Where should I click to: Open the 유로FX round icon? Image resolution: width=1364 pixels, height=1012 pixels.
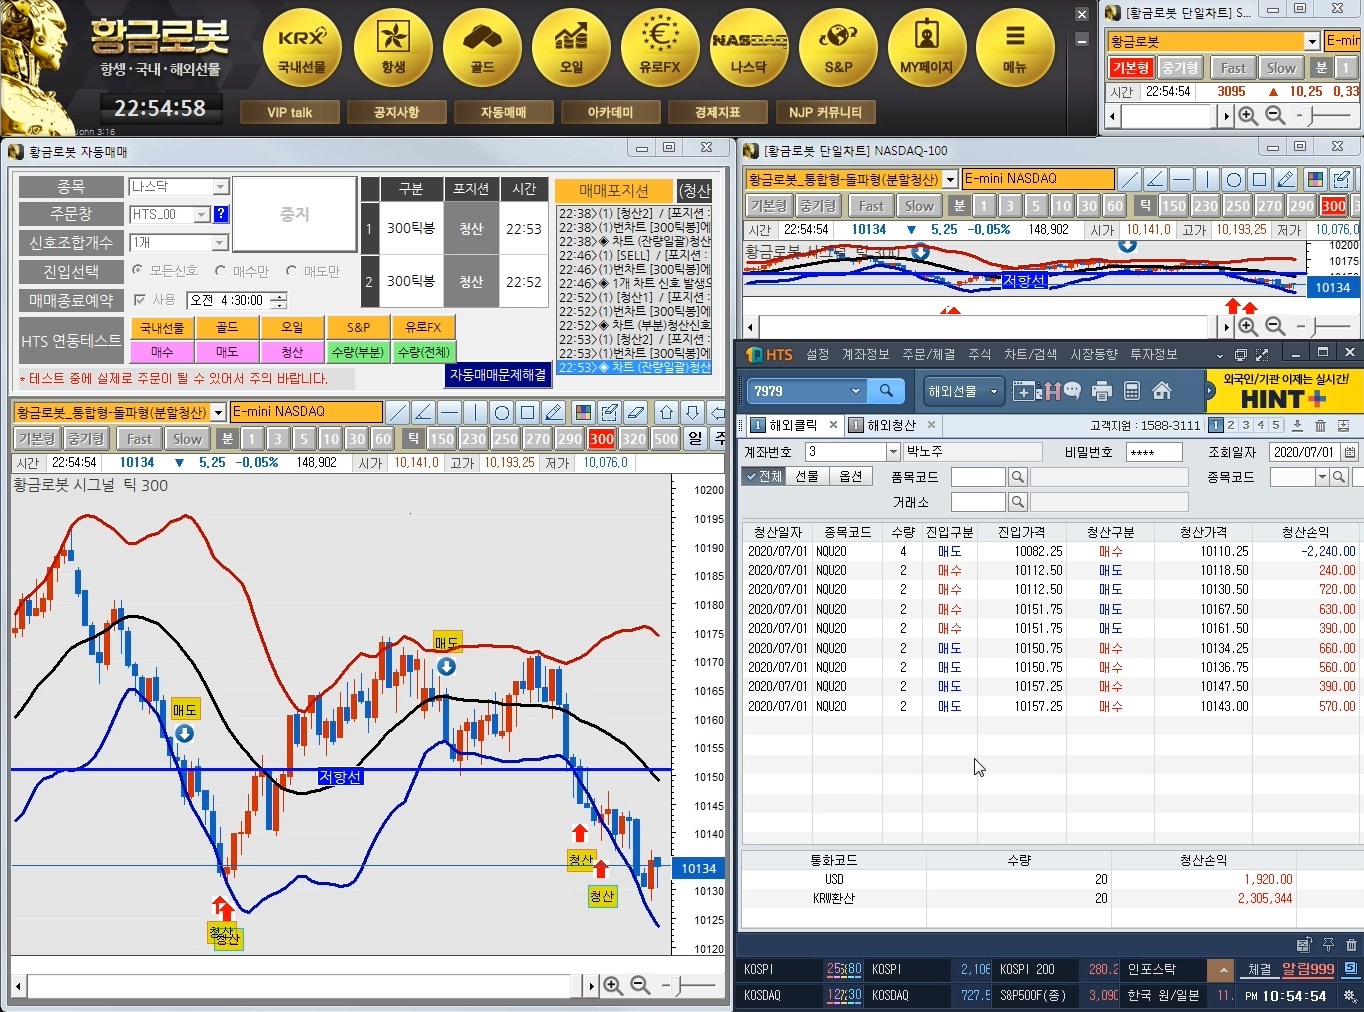660,48
